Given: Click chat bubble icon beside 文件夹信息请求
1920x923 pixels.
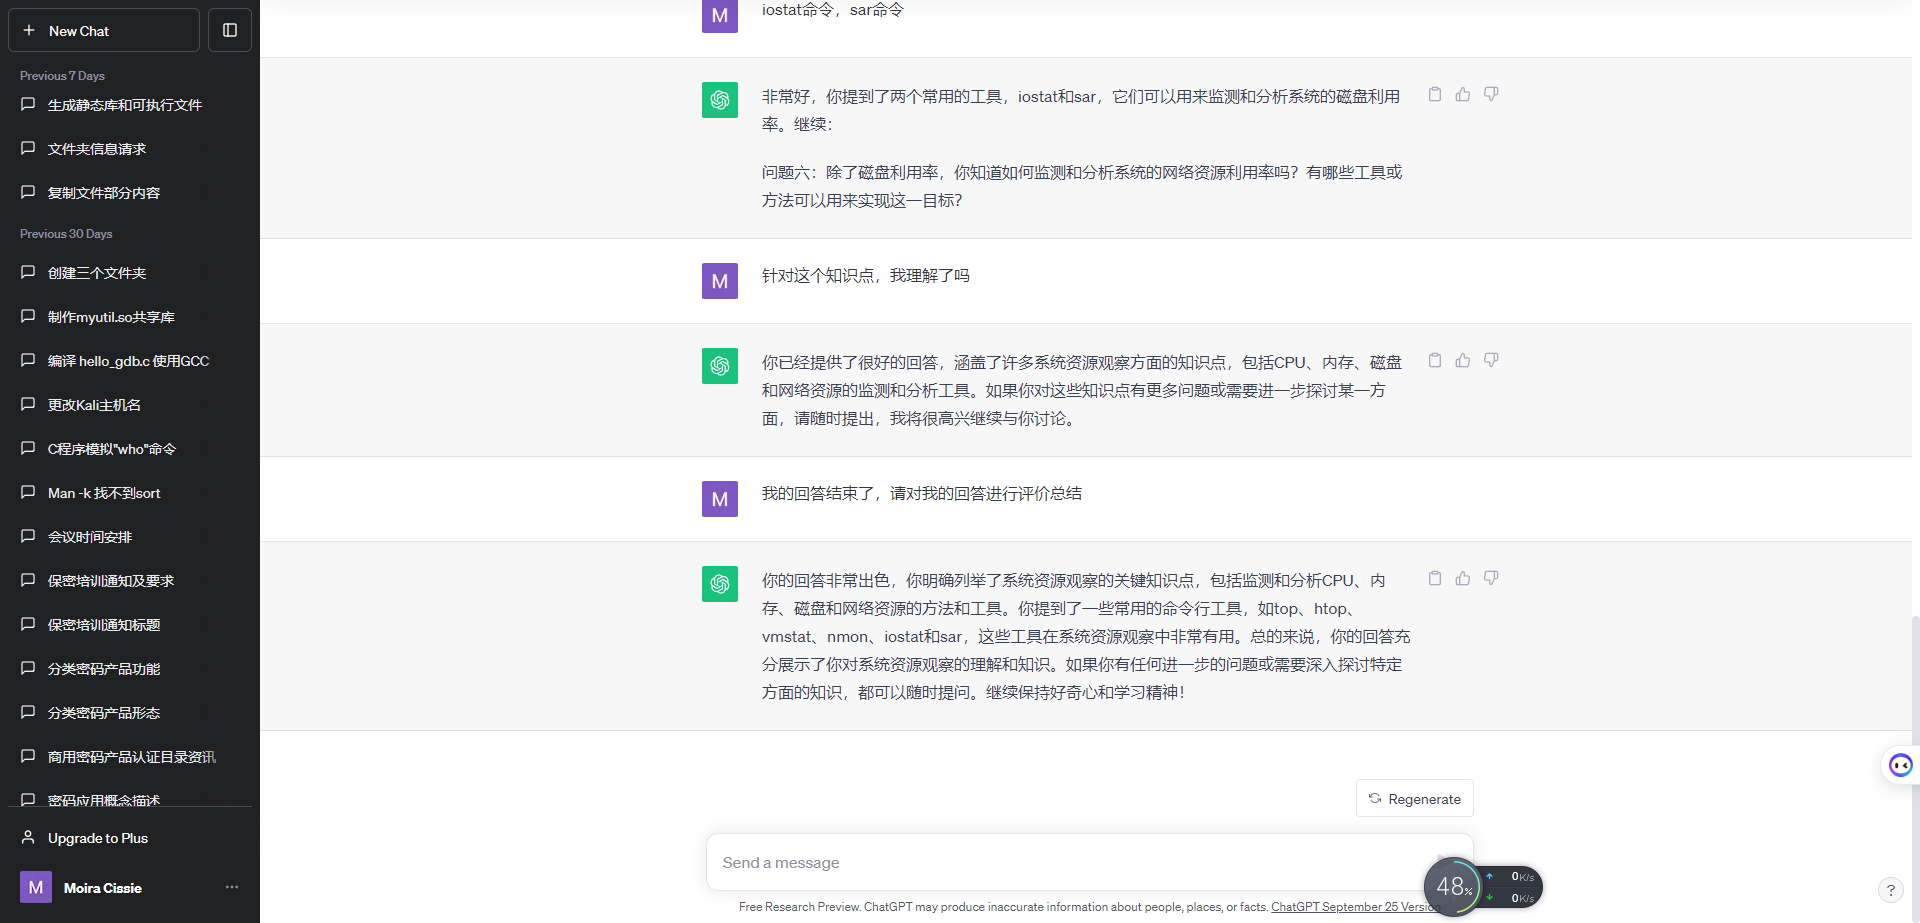Looking at the screenshot, I should pos(28,148).
